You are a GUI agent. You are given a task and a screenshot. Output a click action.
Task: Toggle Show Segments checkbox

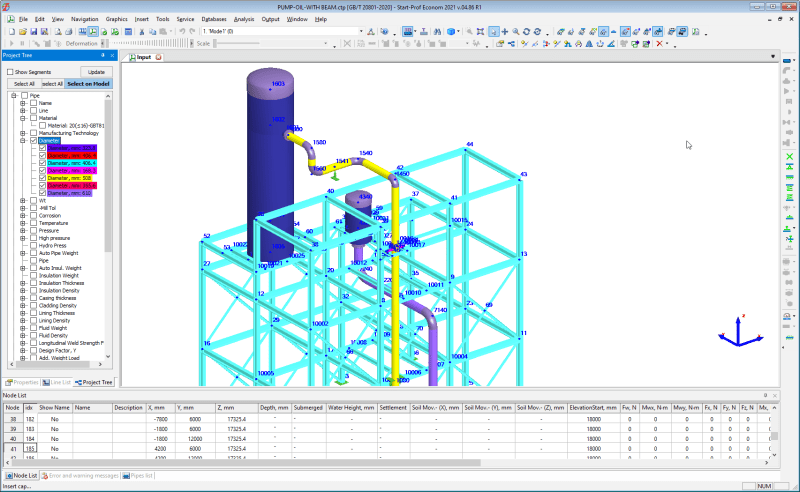click(10, 72)
